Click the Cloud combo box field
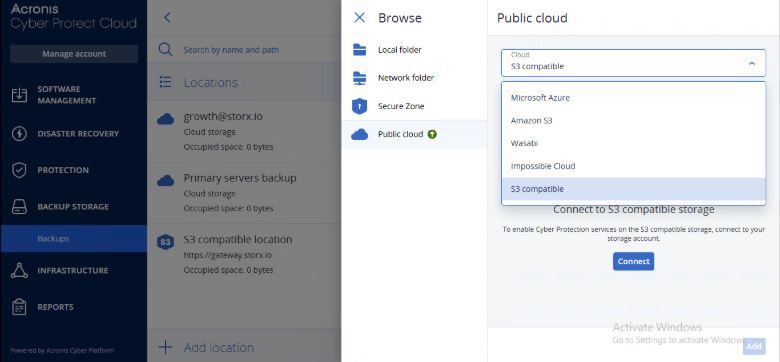Viewport: 780px width, 362px height. [x=633, y=63]
